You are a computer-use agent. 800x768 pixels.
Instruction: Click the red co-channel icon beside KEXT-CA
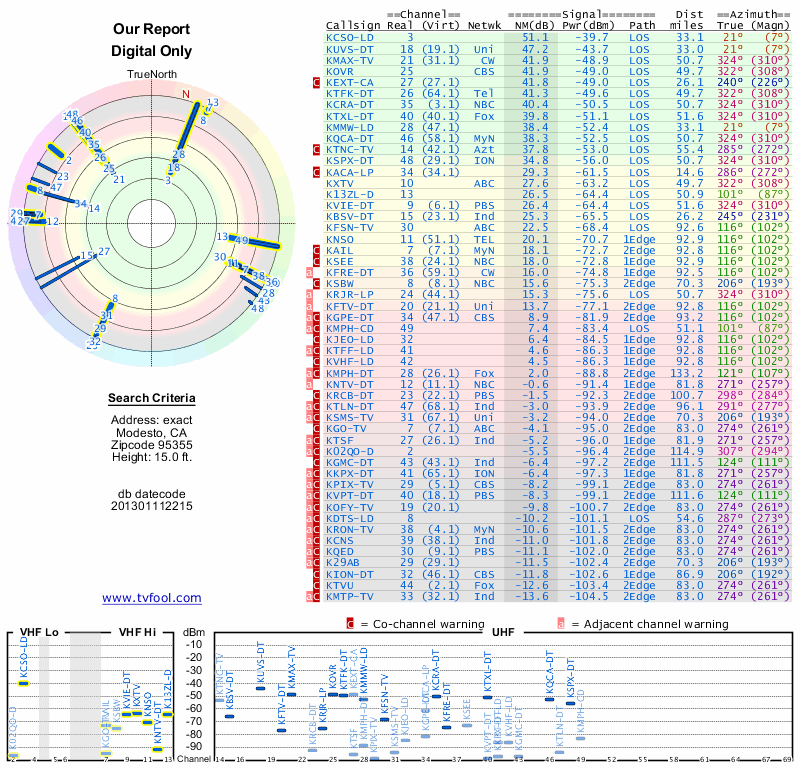coord(316,82)
